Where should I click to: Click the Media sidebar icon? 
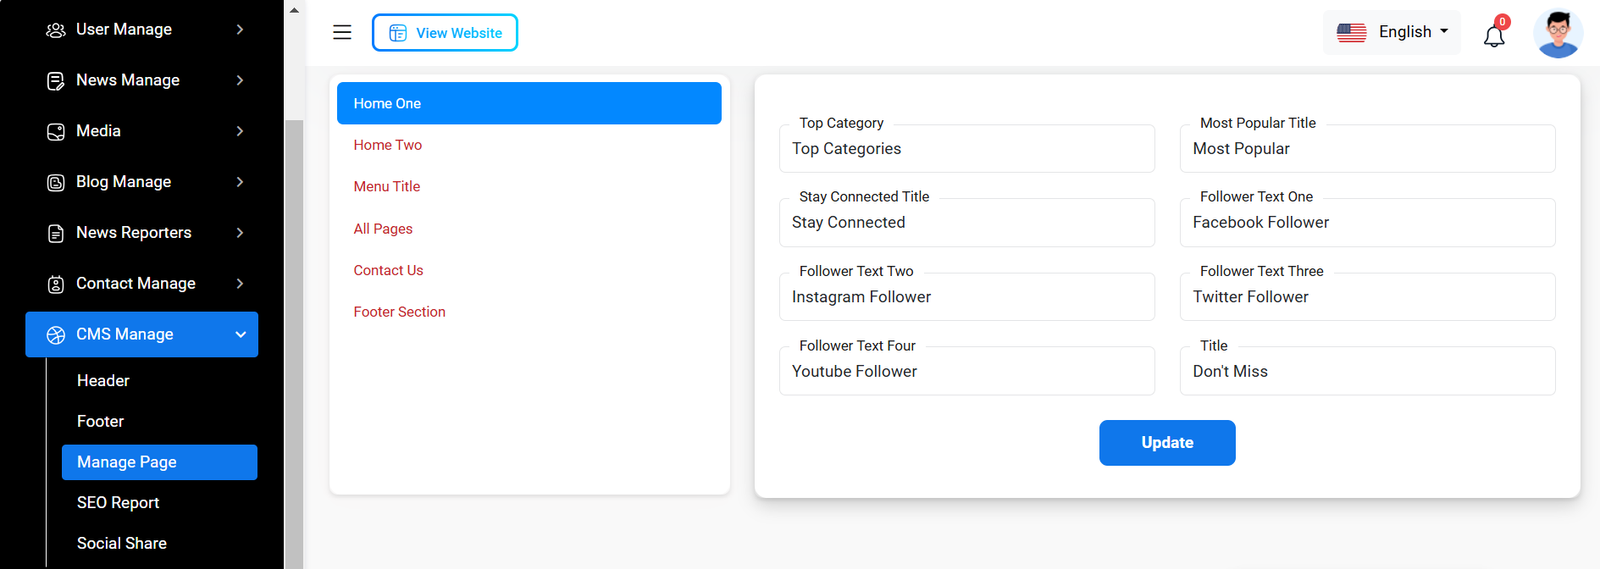pyautogui.click(x=56, y=132)
